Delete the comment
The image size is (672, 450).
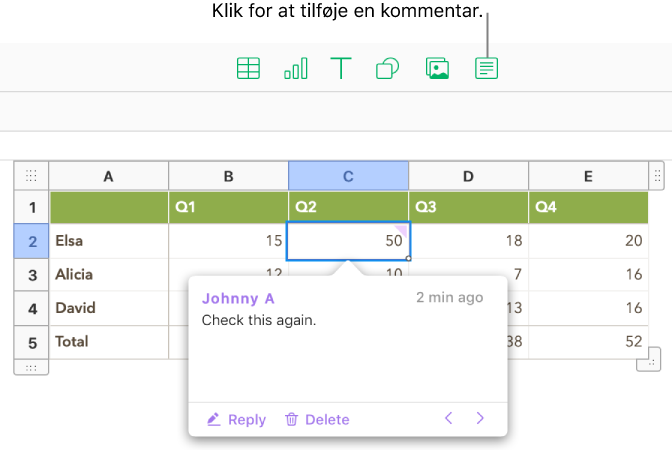[x=317, y=420]
